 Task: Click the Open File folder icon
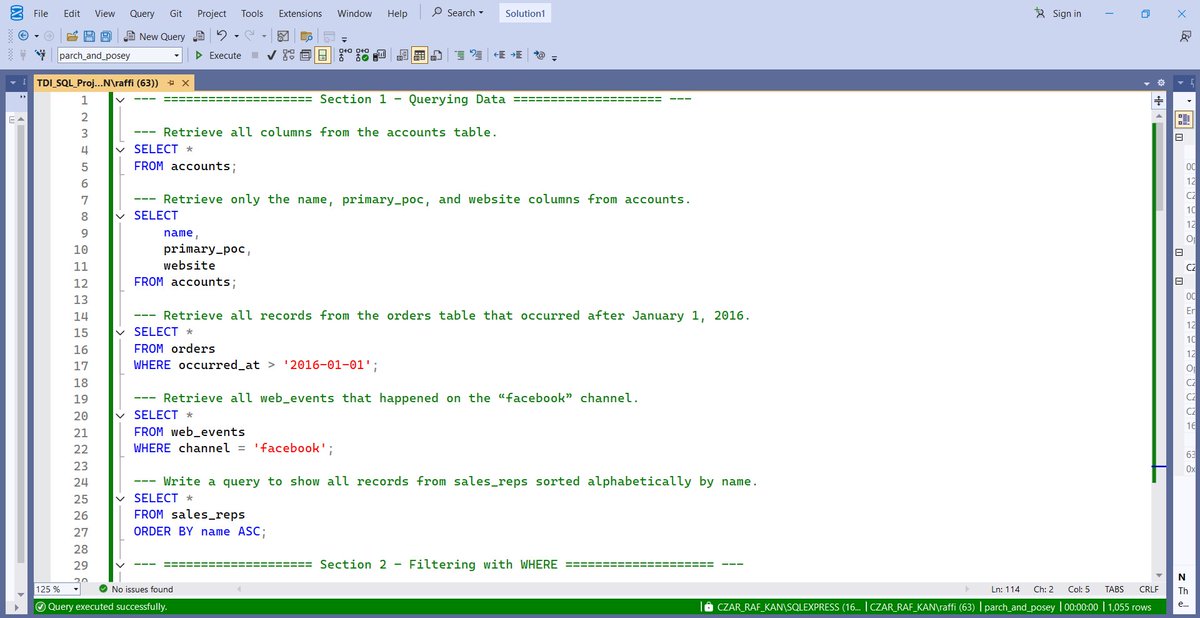click(73, 36)
